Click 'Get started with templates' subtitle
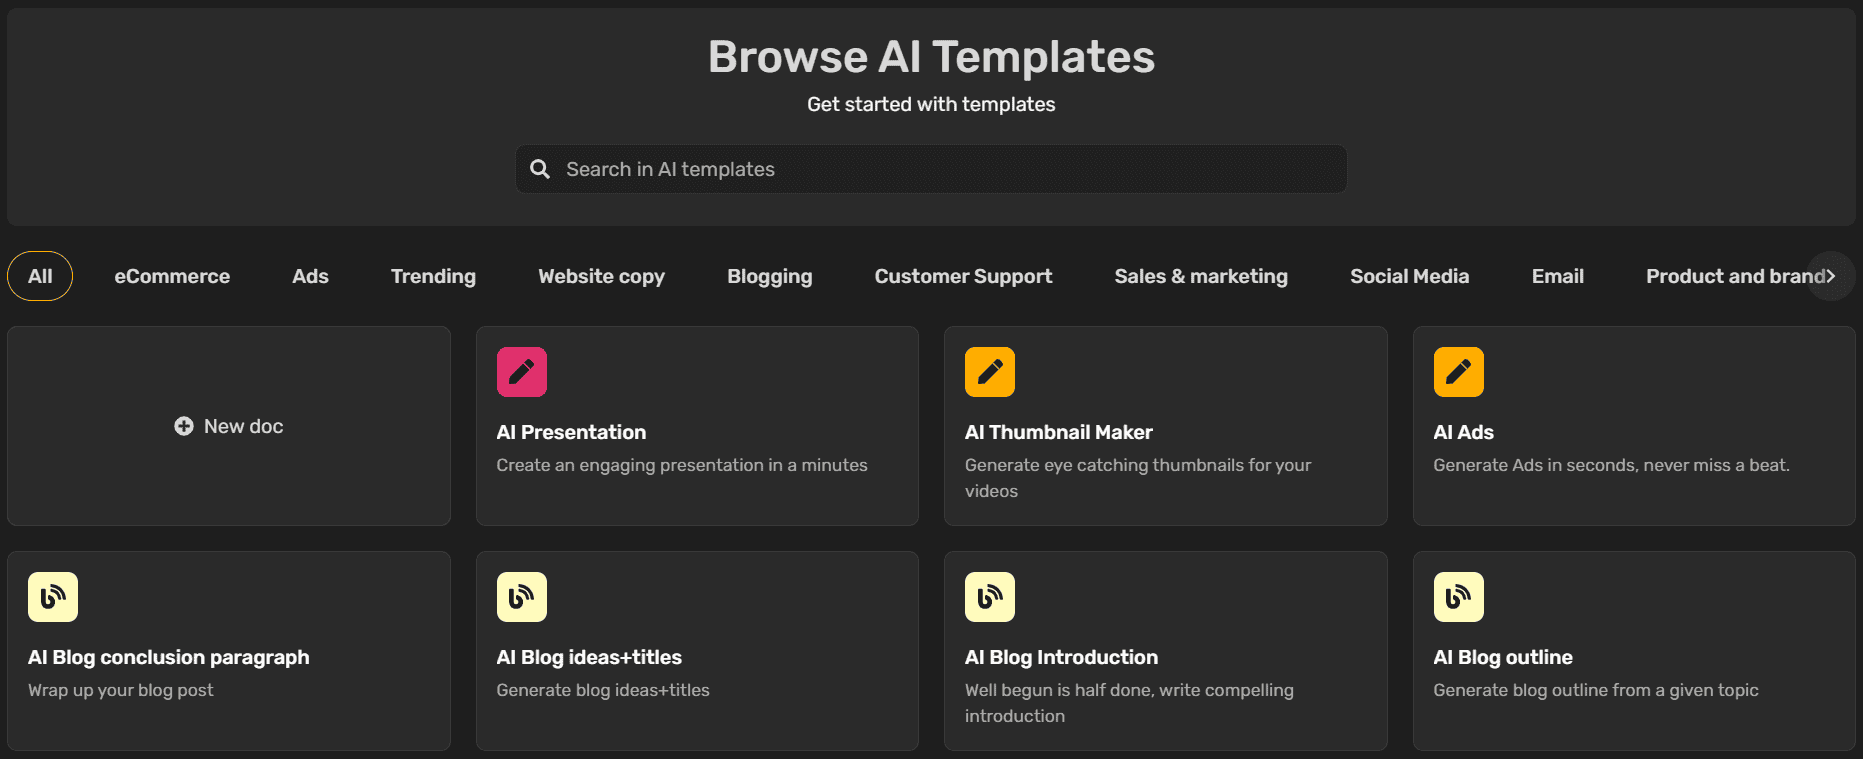1863x759 pixels. 931,104
